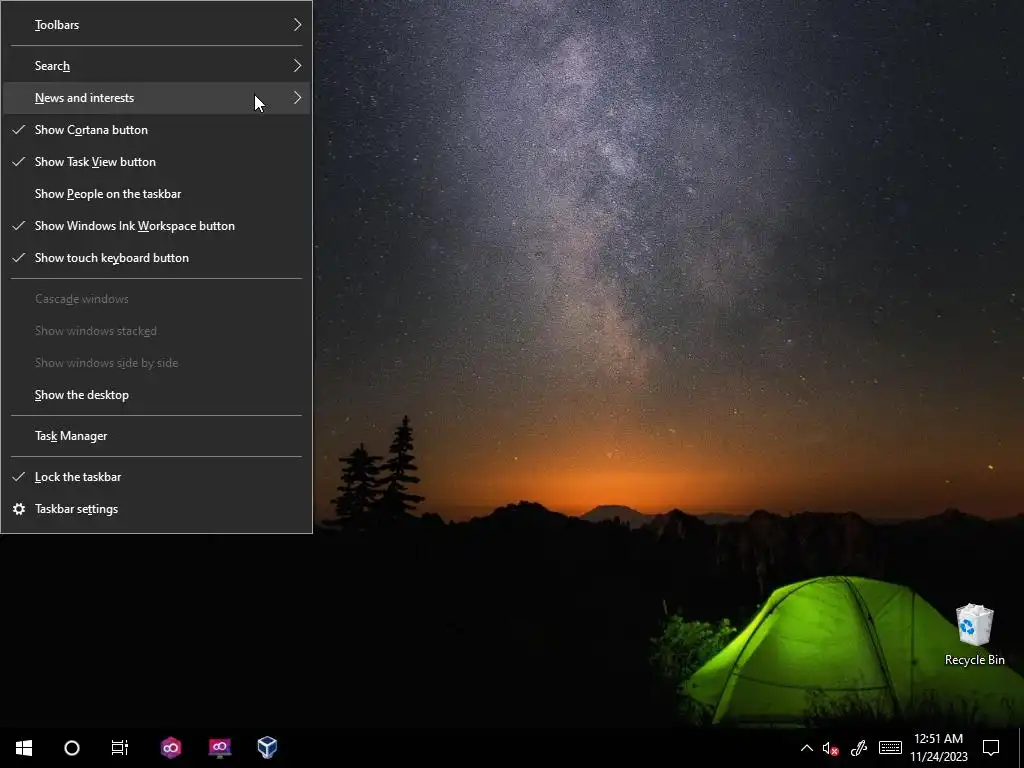Expand the Toolbars submenu
This screenshot has width=1024, height=768.
click(x=157, y=25)
